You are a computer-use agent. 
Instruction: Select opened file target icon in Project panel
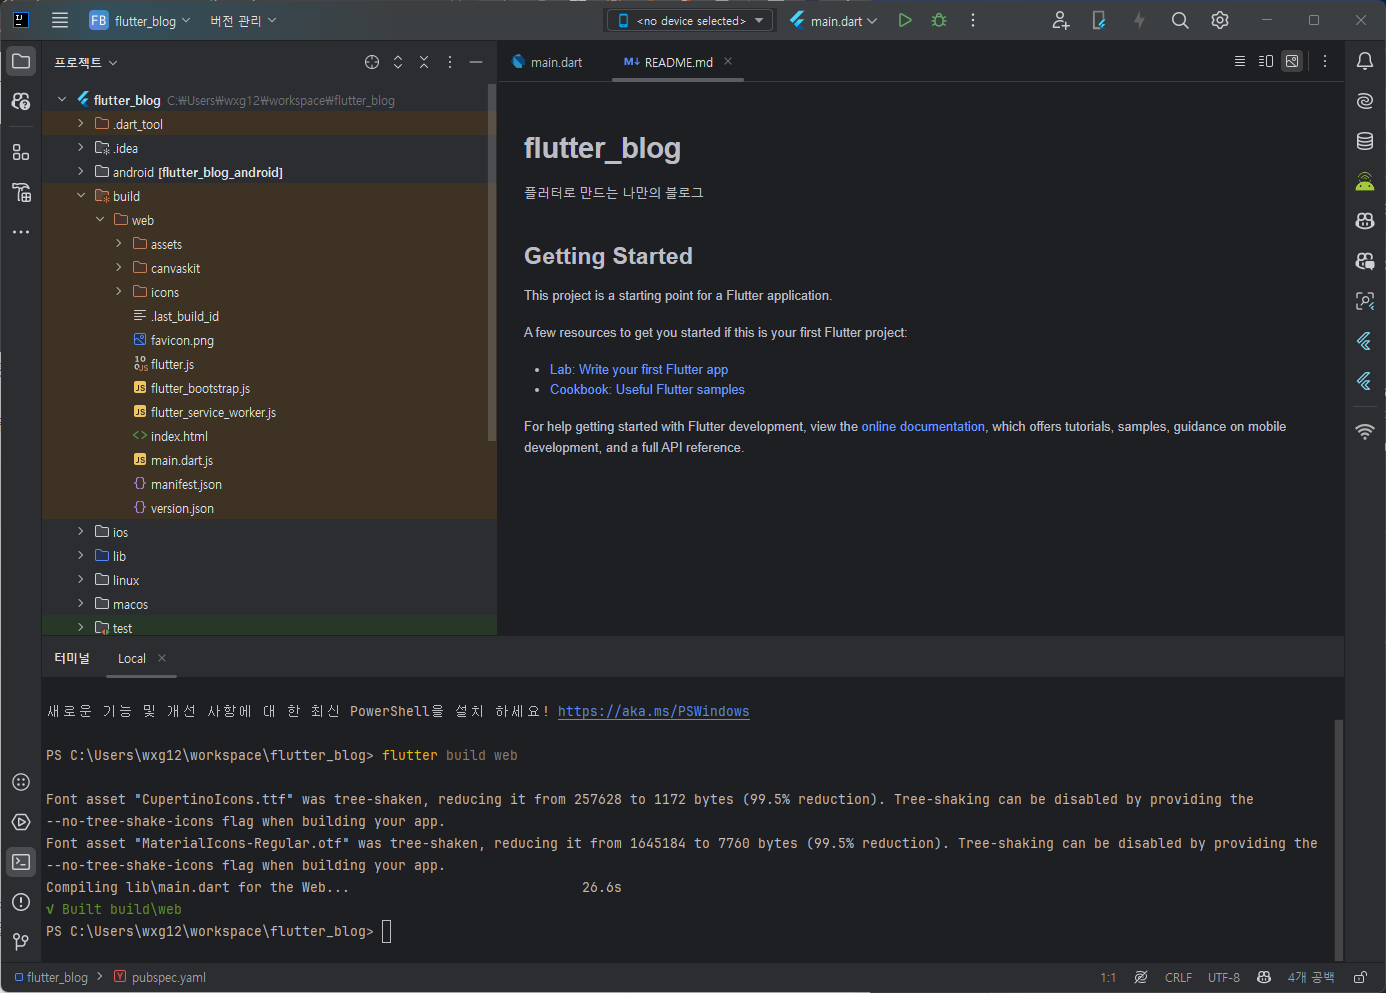(372, 62)
